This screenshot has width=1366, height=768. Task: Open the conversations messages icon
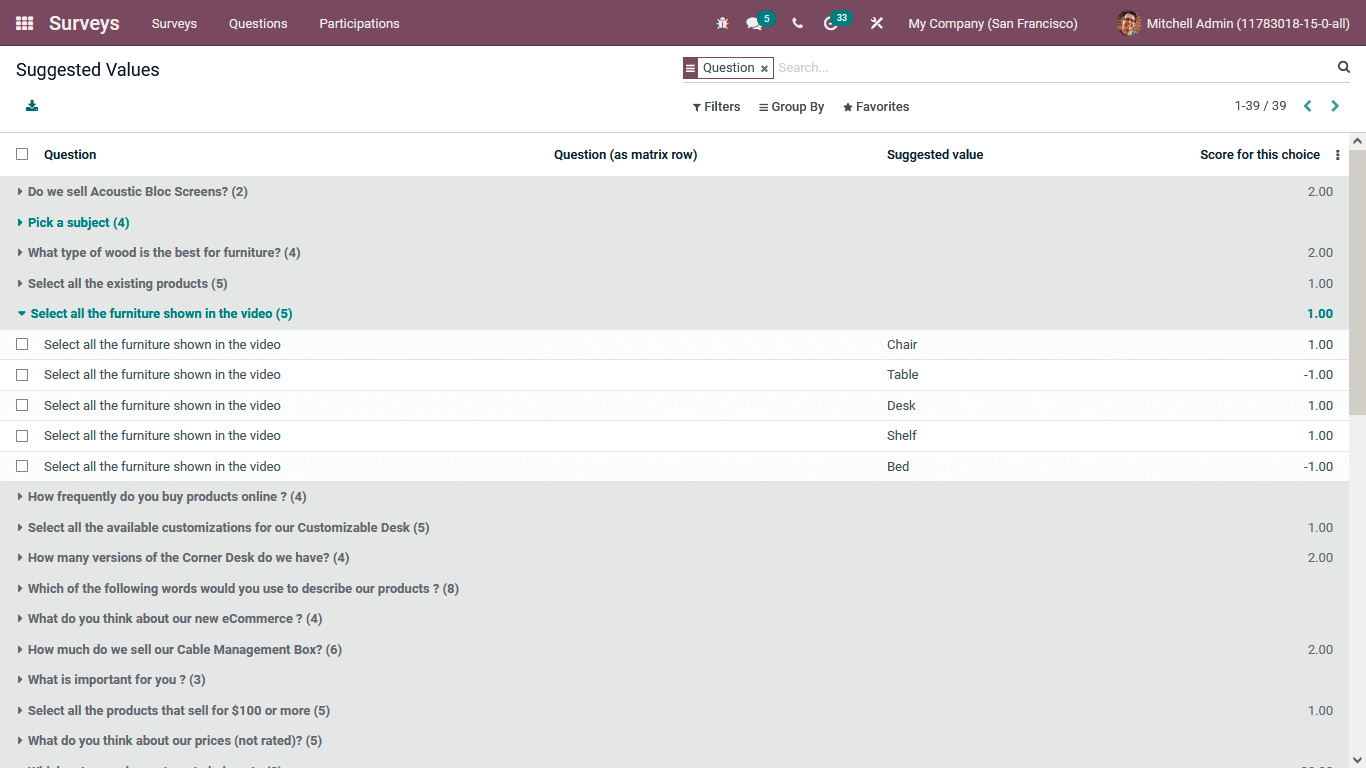(x=754, y=23)
